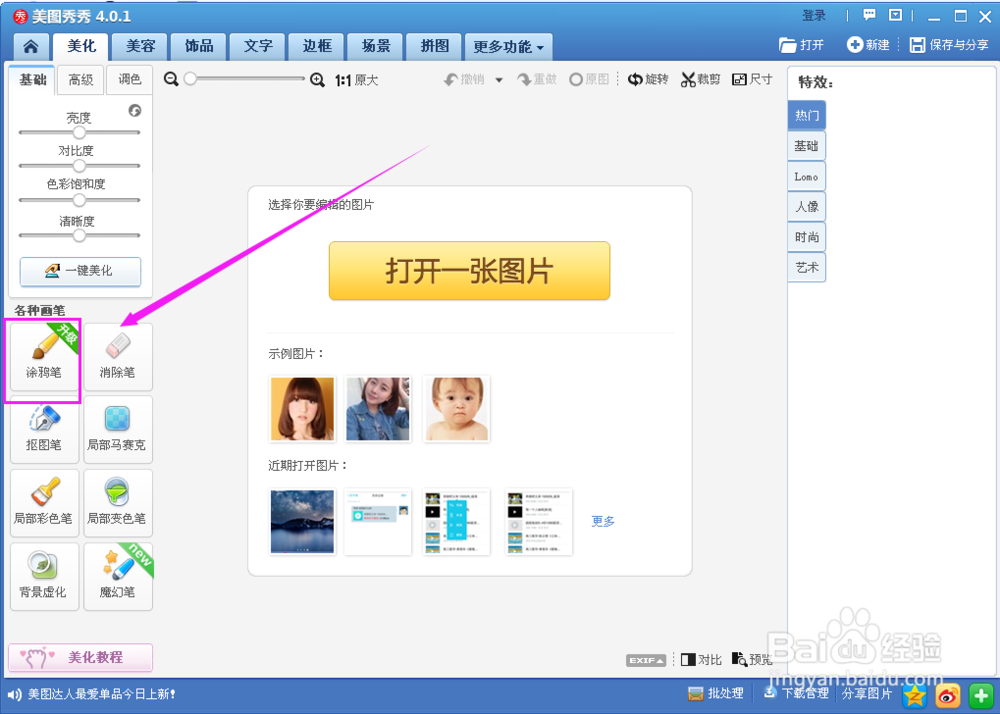Select the 涂鸦笔 graffiti pen tool
1000x714 pixels.
[x=43, y=357]
